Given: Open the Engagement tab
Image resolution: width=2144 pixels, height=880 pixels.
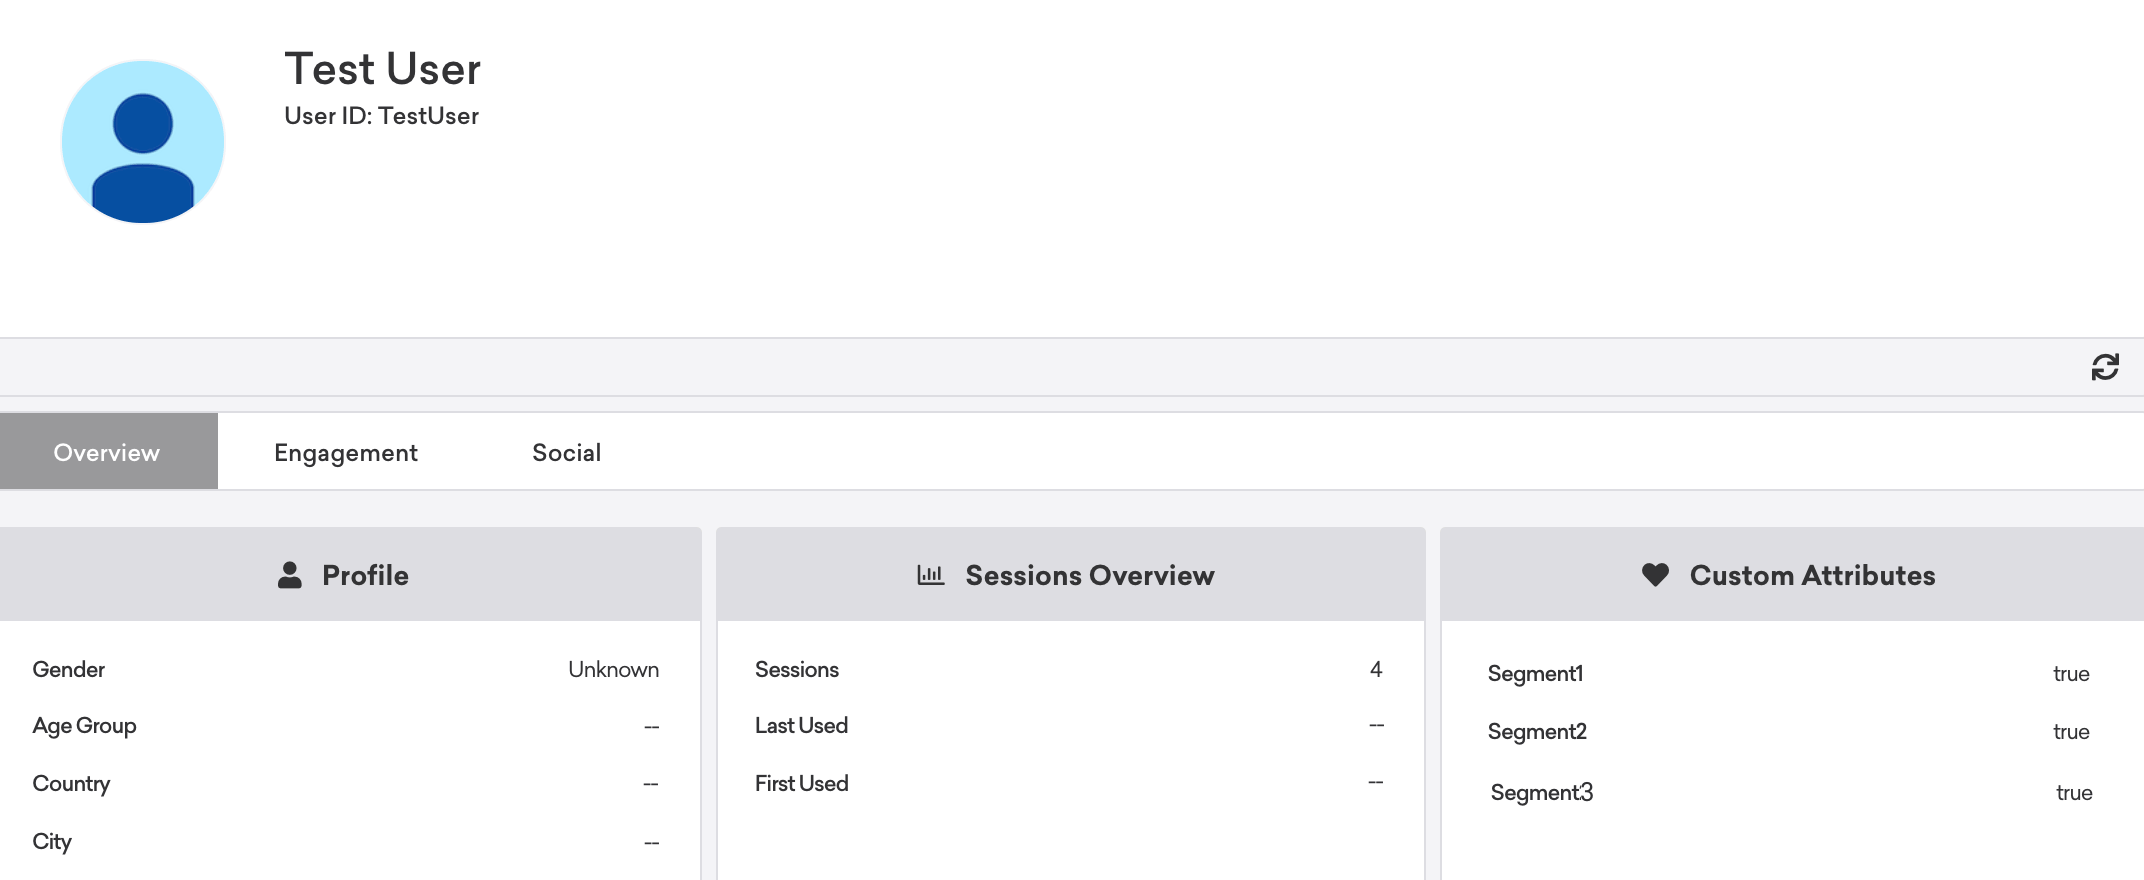Looking at the screenshot, I should tap(345, 453).
